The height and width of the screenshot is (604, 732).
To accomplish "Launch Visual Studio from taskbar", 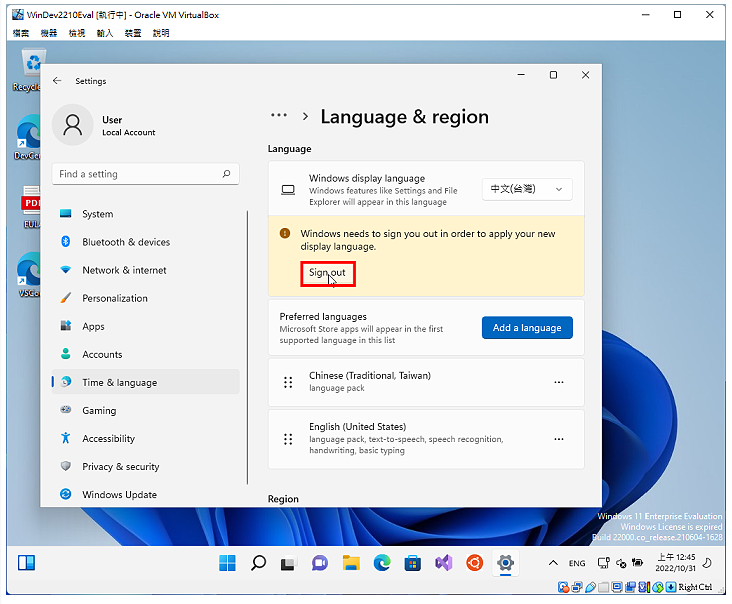I will coord(443,563).
